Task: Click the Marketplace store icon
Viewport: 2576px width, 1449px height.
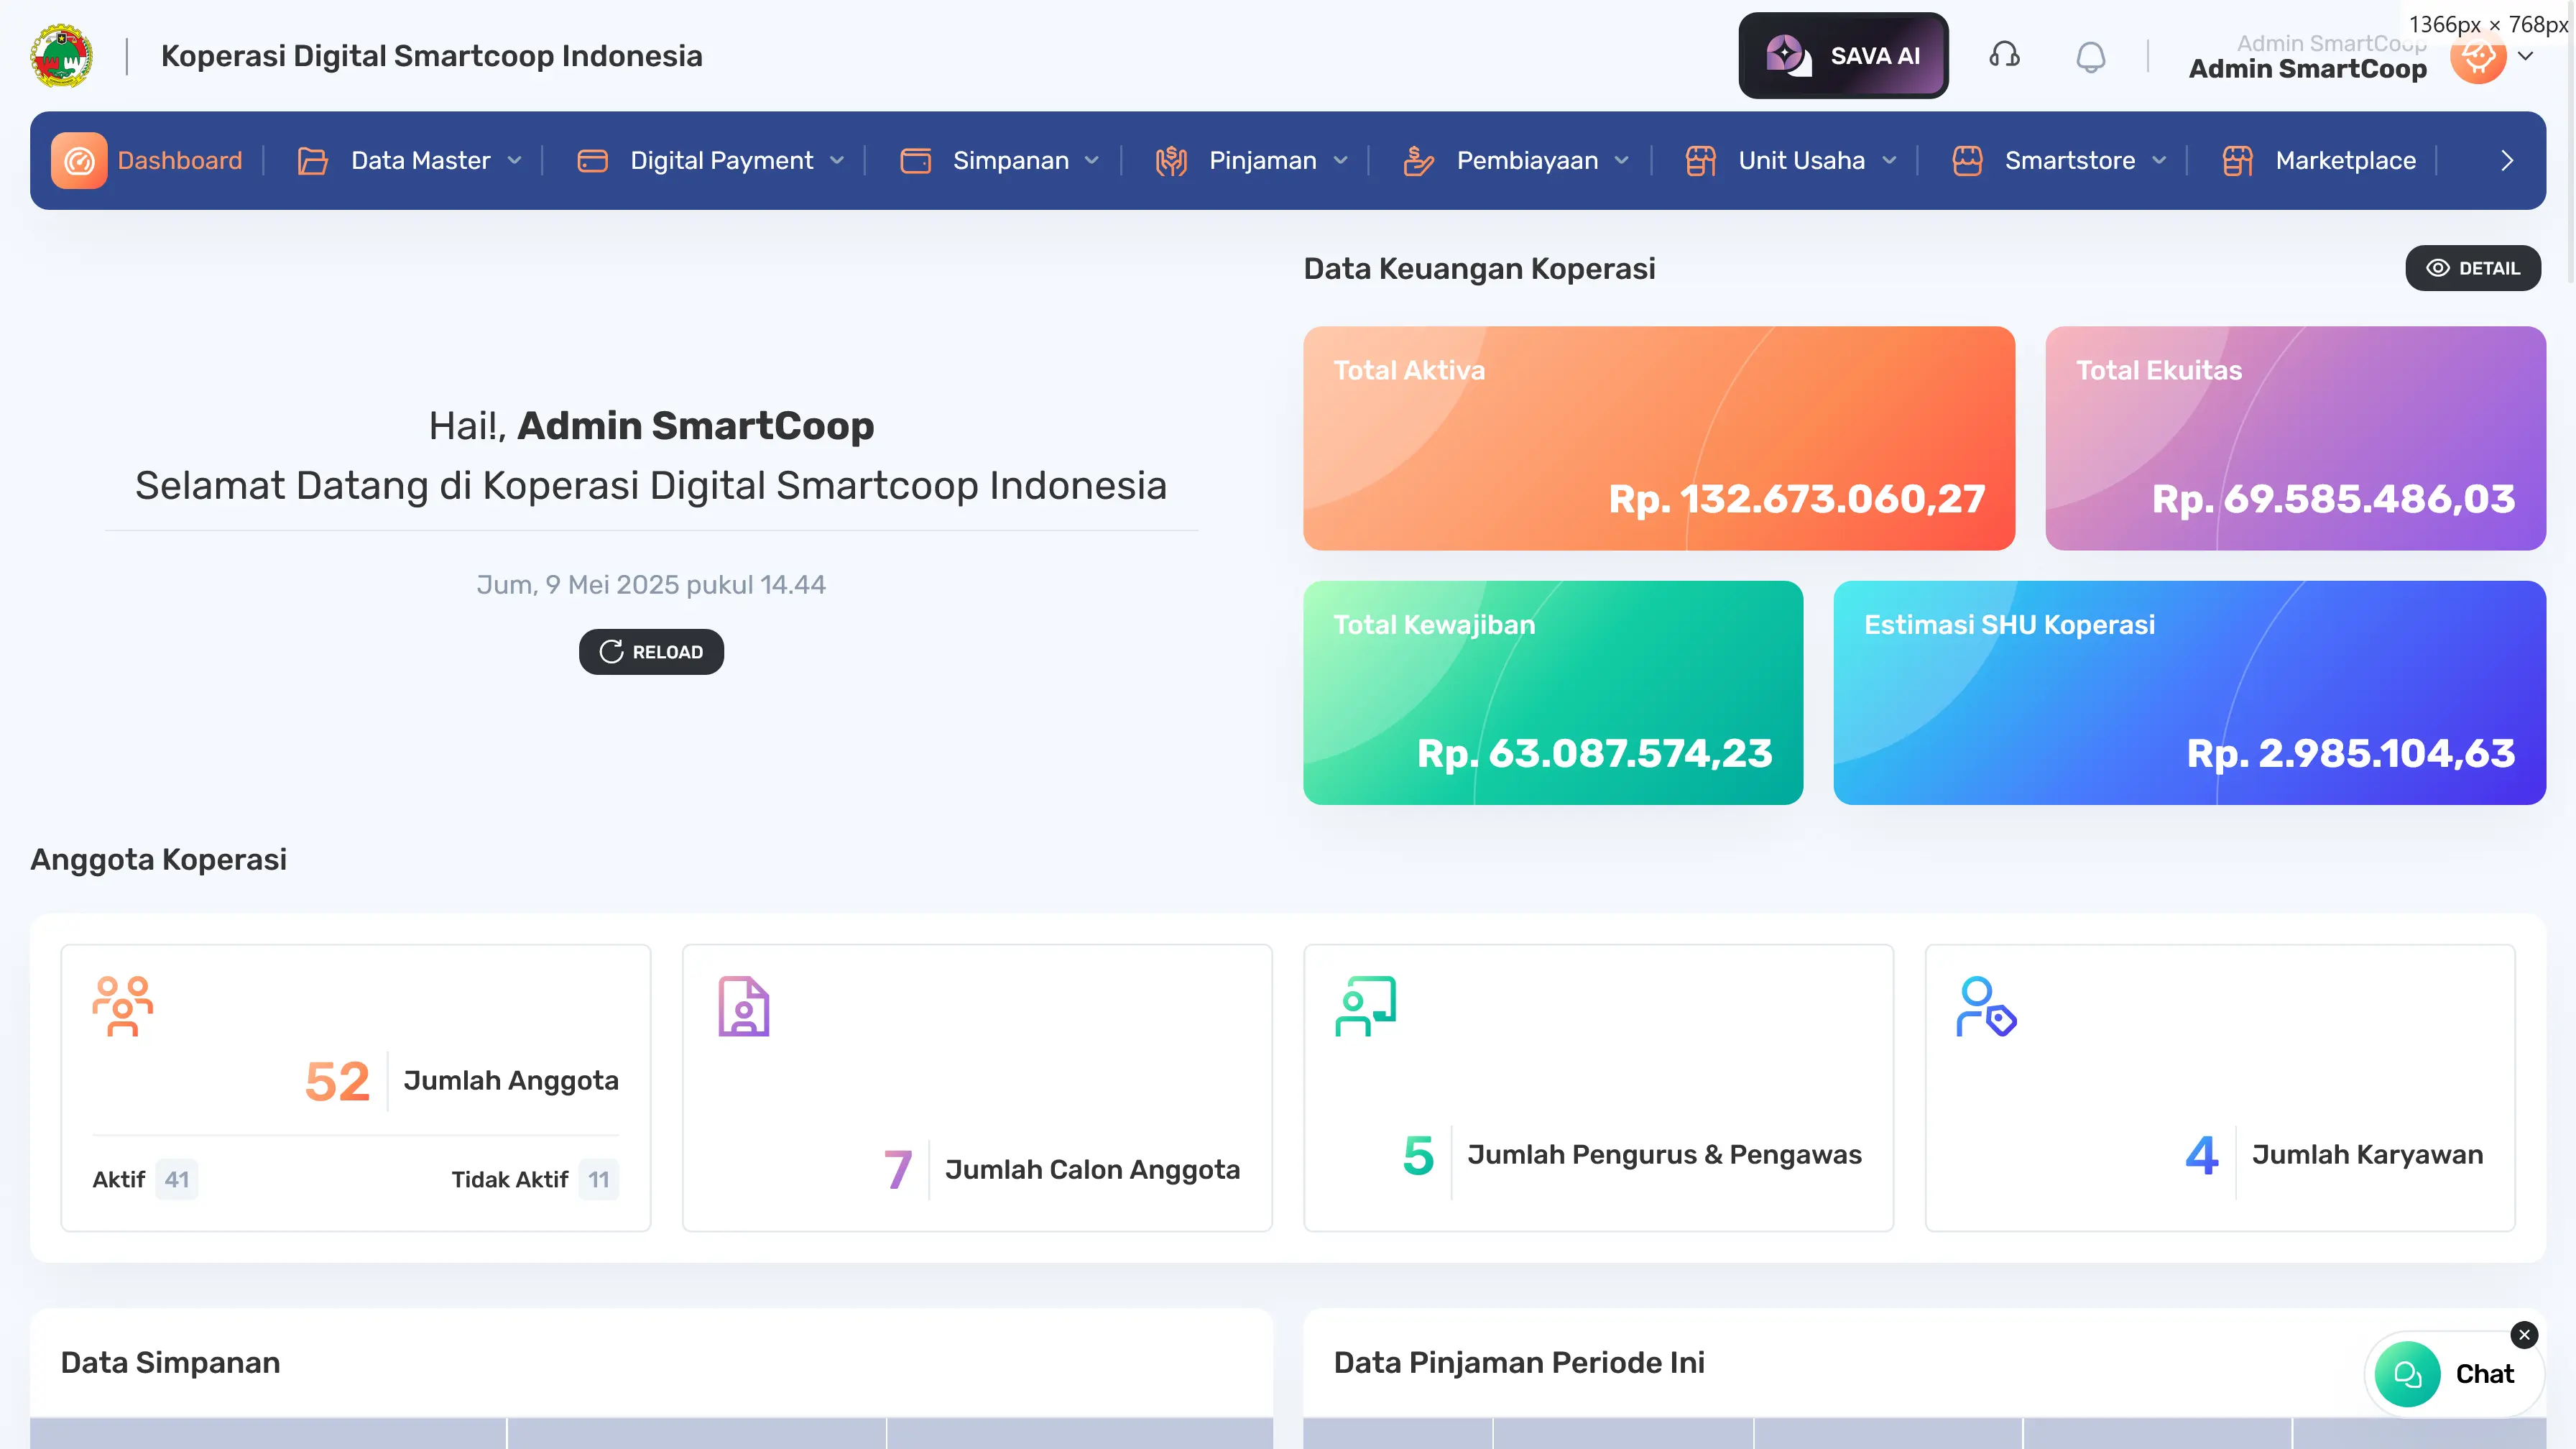Action: click(x=2237, y=160)
